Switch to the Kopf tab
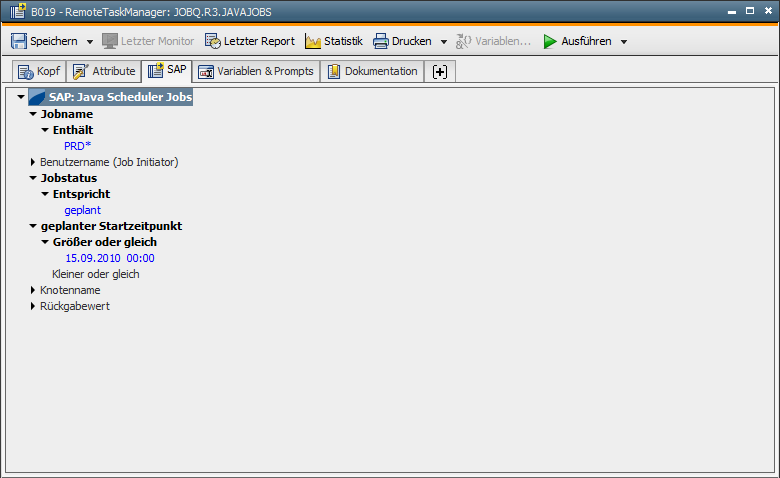 (39, 71)
